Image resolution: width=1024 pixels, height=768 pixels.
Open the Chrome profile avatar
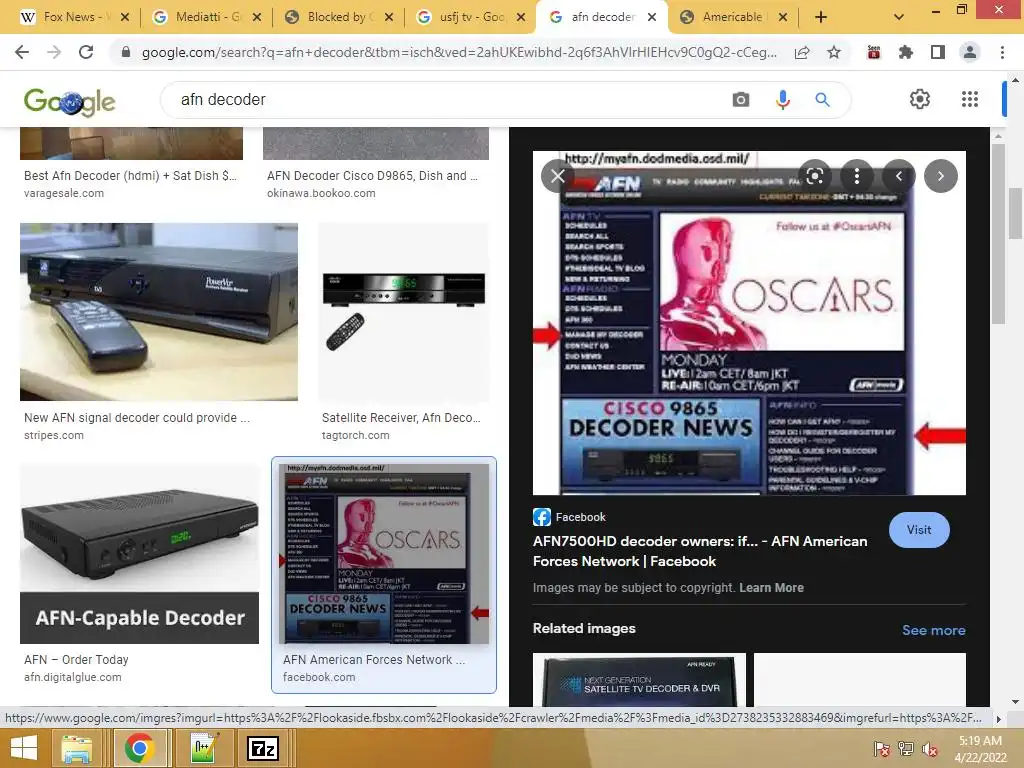[970, 52]
